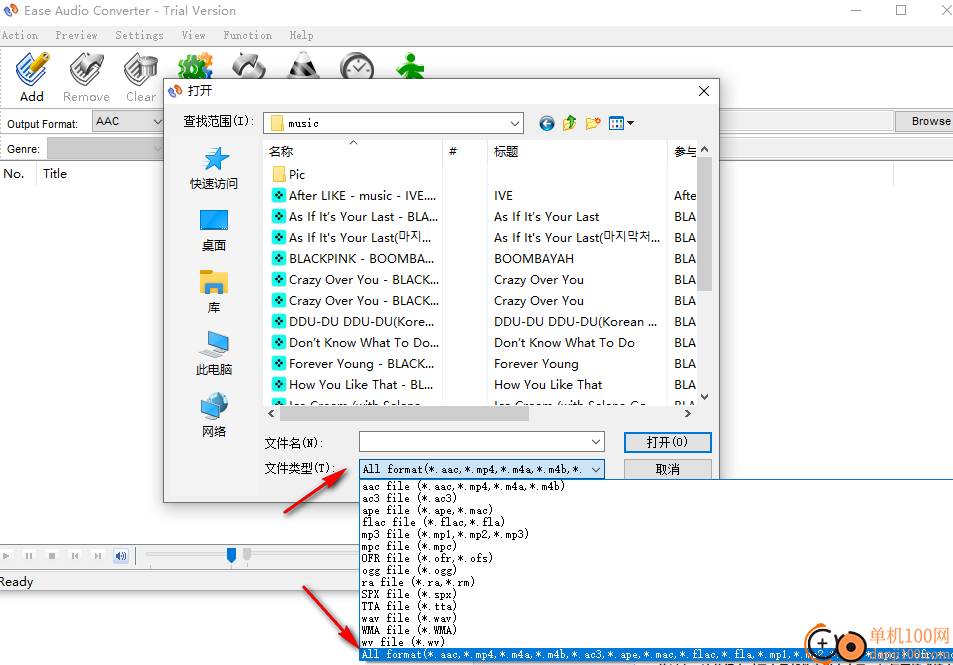Close the Open (打开) dialog
Viewport: 953px width, 665px height.
[704, 91]
